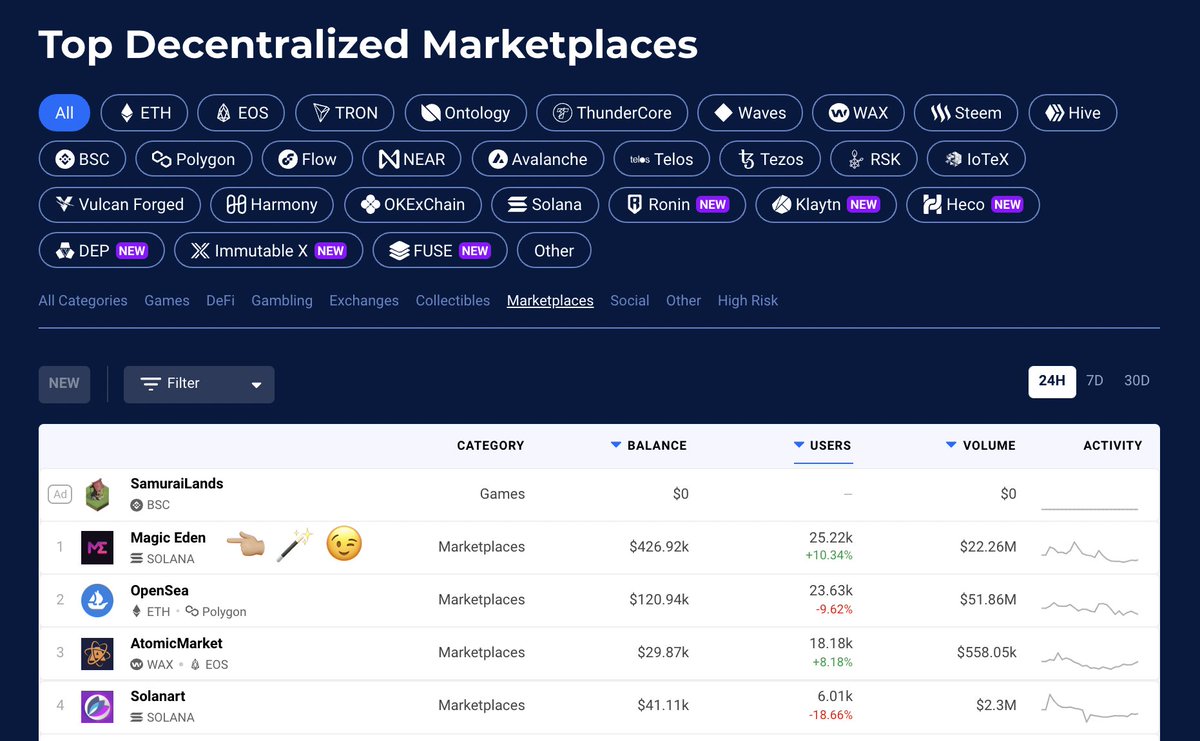The width and height of the screenshot is (1200, 741).
Task: Filter by Ontology chain
Action: pos(465,113)
